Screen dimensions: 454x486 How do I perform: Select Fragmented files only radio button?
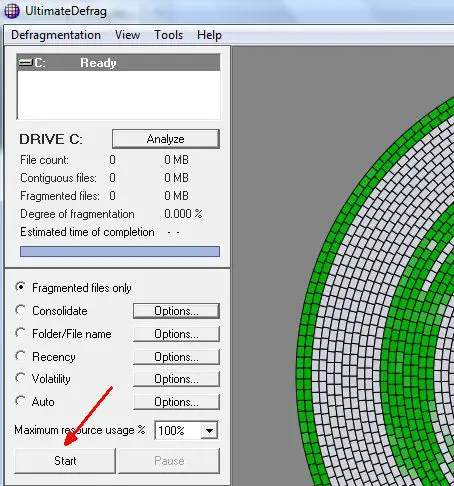coord(20,287)
